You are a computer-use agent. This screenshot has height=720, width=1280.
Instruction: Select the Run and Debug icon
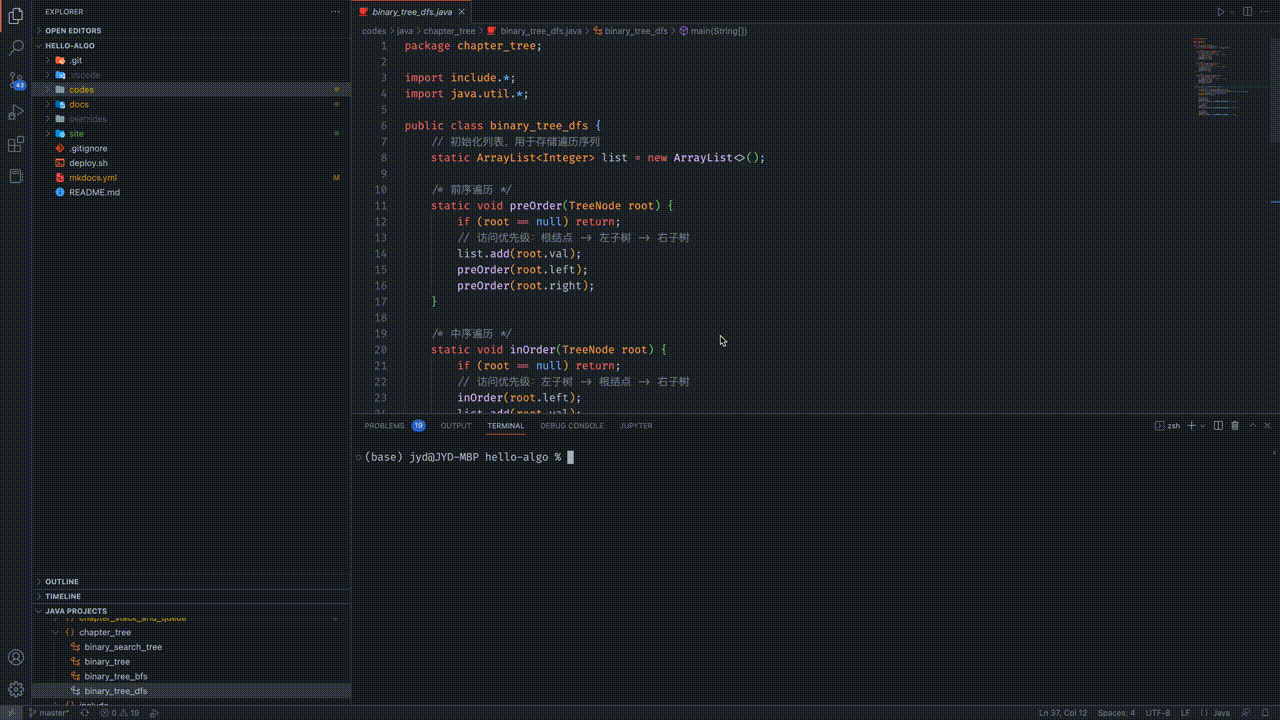pyautogui.click(x=16, y=112)
